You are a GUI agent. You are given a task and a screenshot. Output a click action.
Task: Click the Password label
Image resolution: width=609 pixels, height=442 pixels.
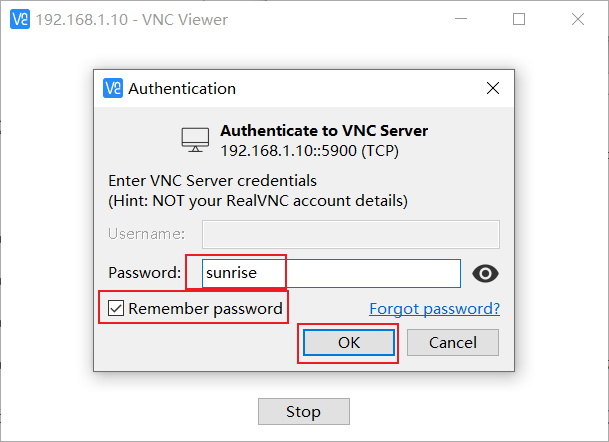[144, 273]
